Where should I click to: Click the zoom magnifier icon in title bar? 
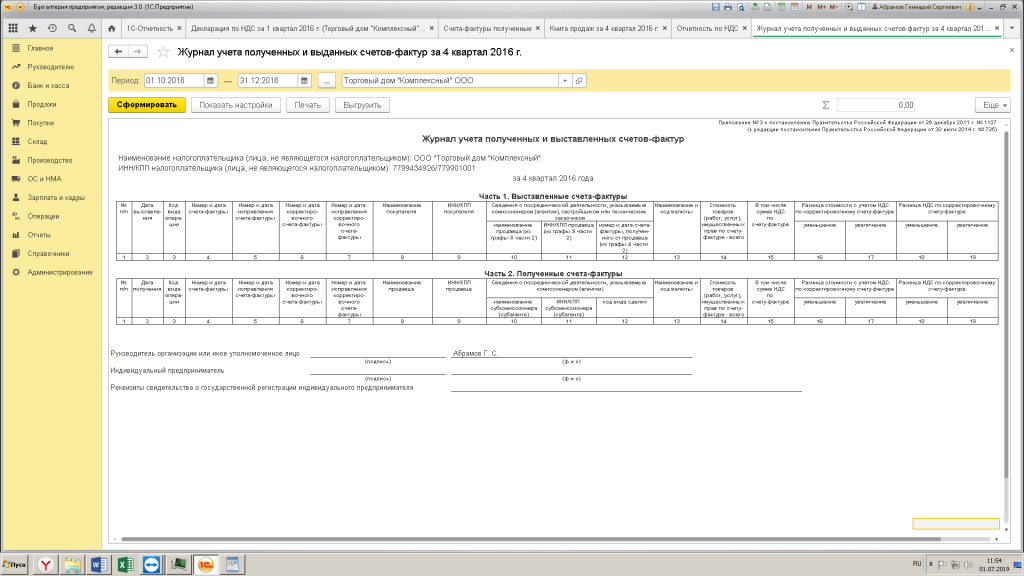tap(848, 7)
